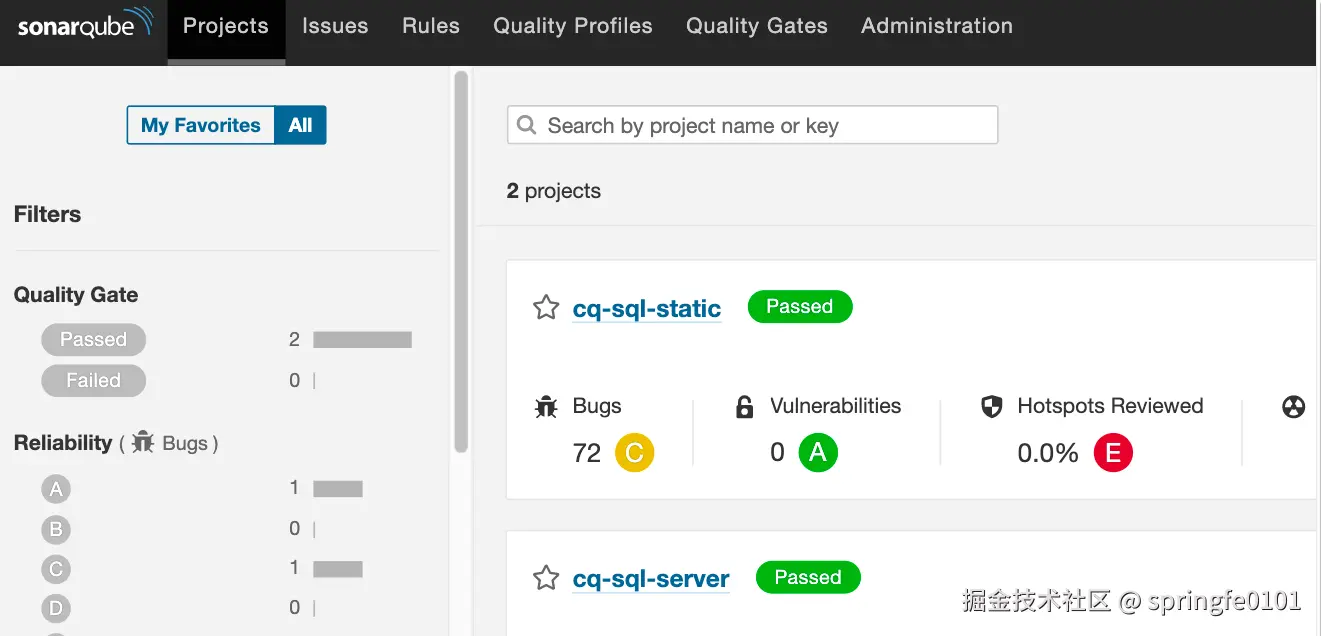Filter by Failed quality gate

(93, 381)
